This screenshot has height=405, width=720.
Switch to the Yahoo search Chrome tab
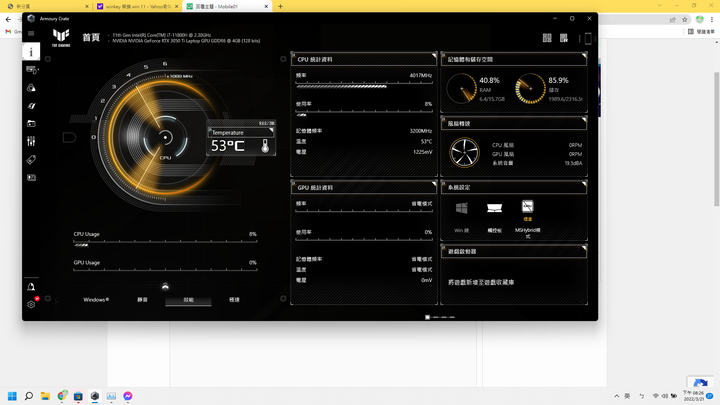pos(138,6)
